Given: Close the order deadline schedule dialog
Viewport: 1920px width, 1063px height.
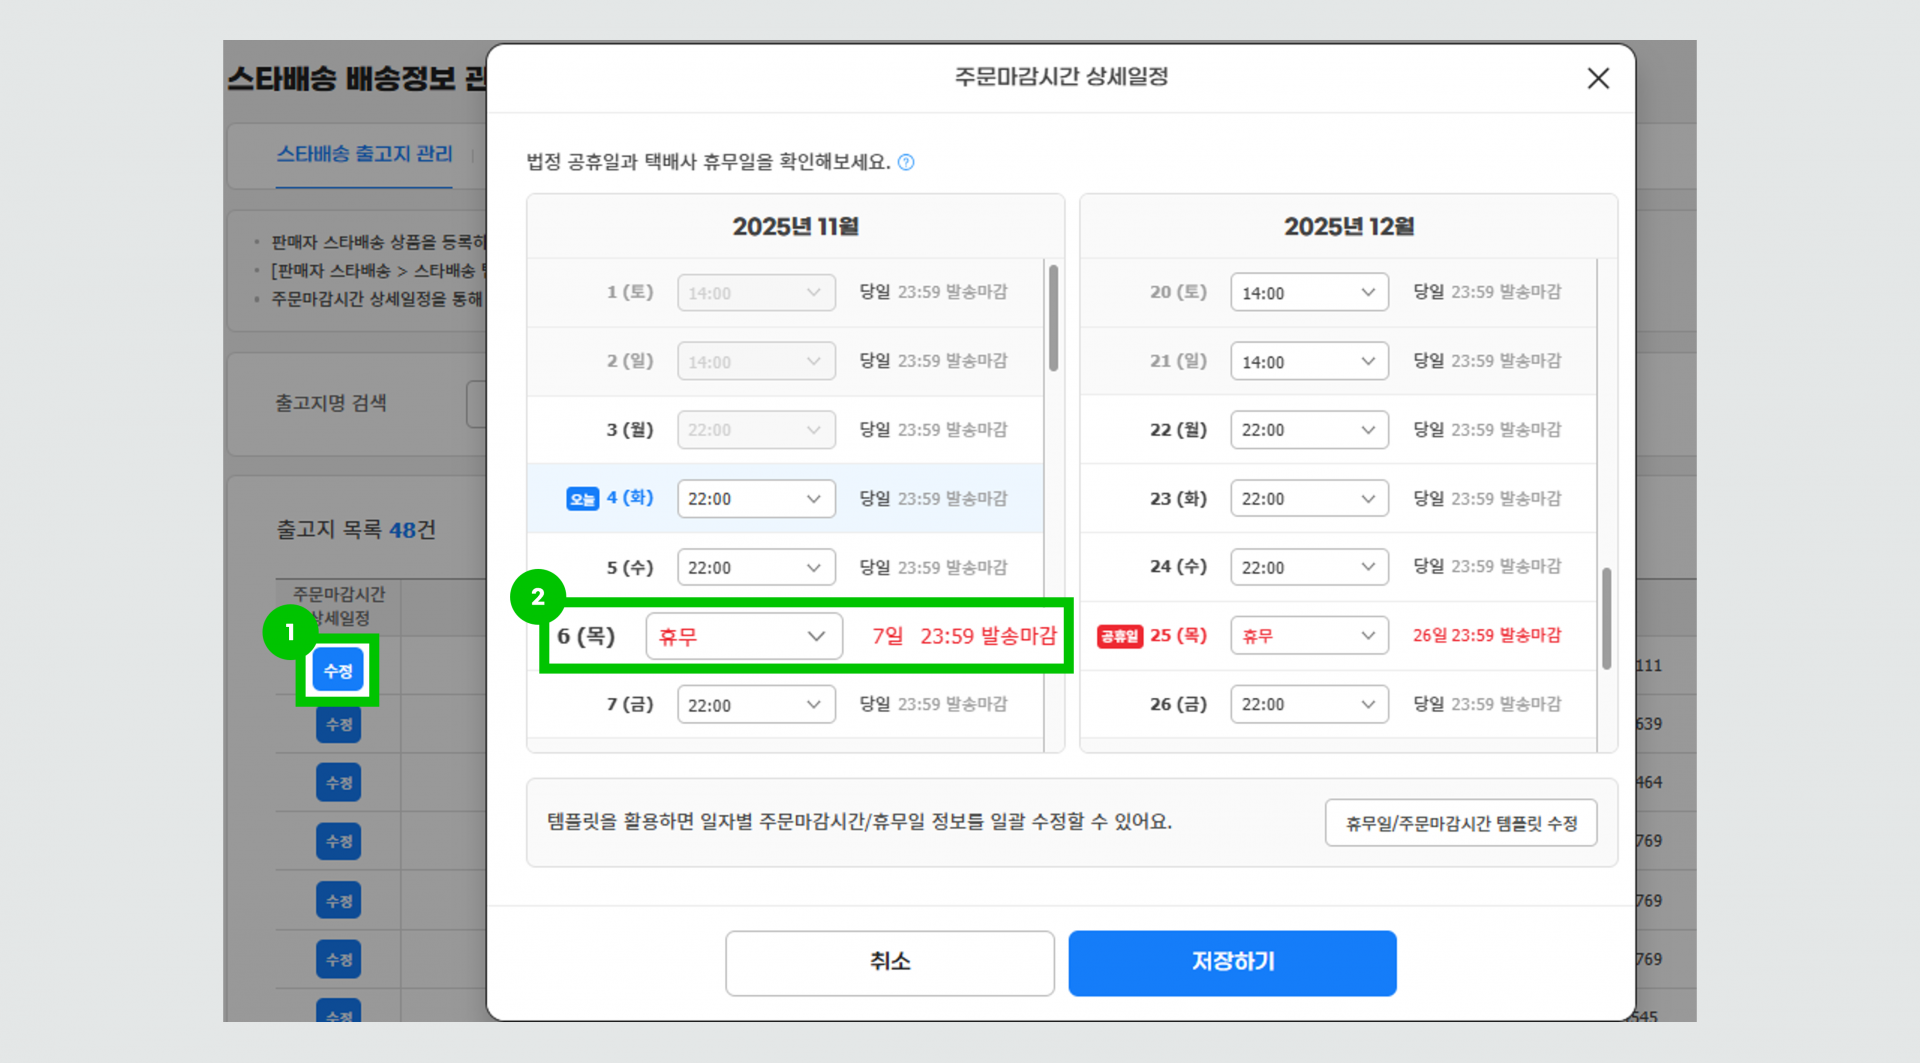Looking at the screenshot, I should (x=1597, y=79).
